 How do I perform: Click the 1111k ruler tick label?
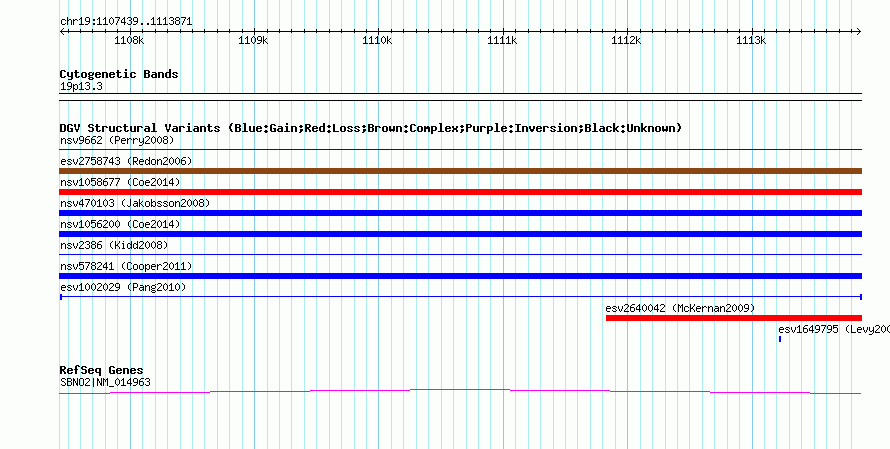point(502,41)
